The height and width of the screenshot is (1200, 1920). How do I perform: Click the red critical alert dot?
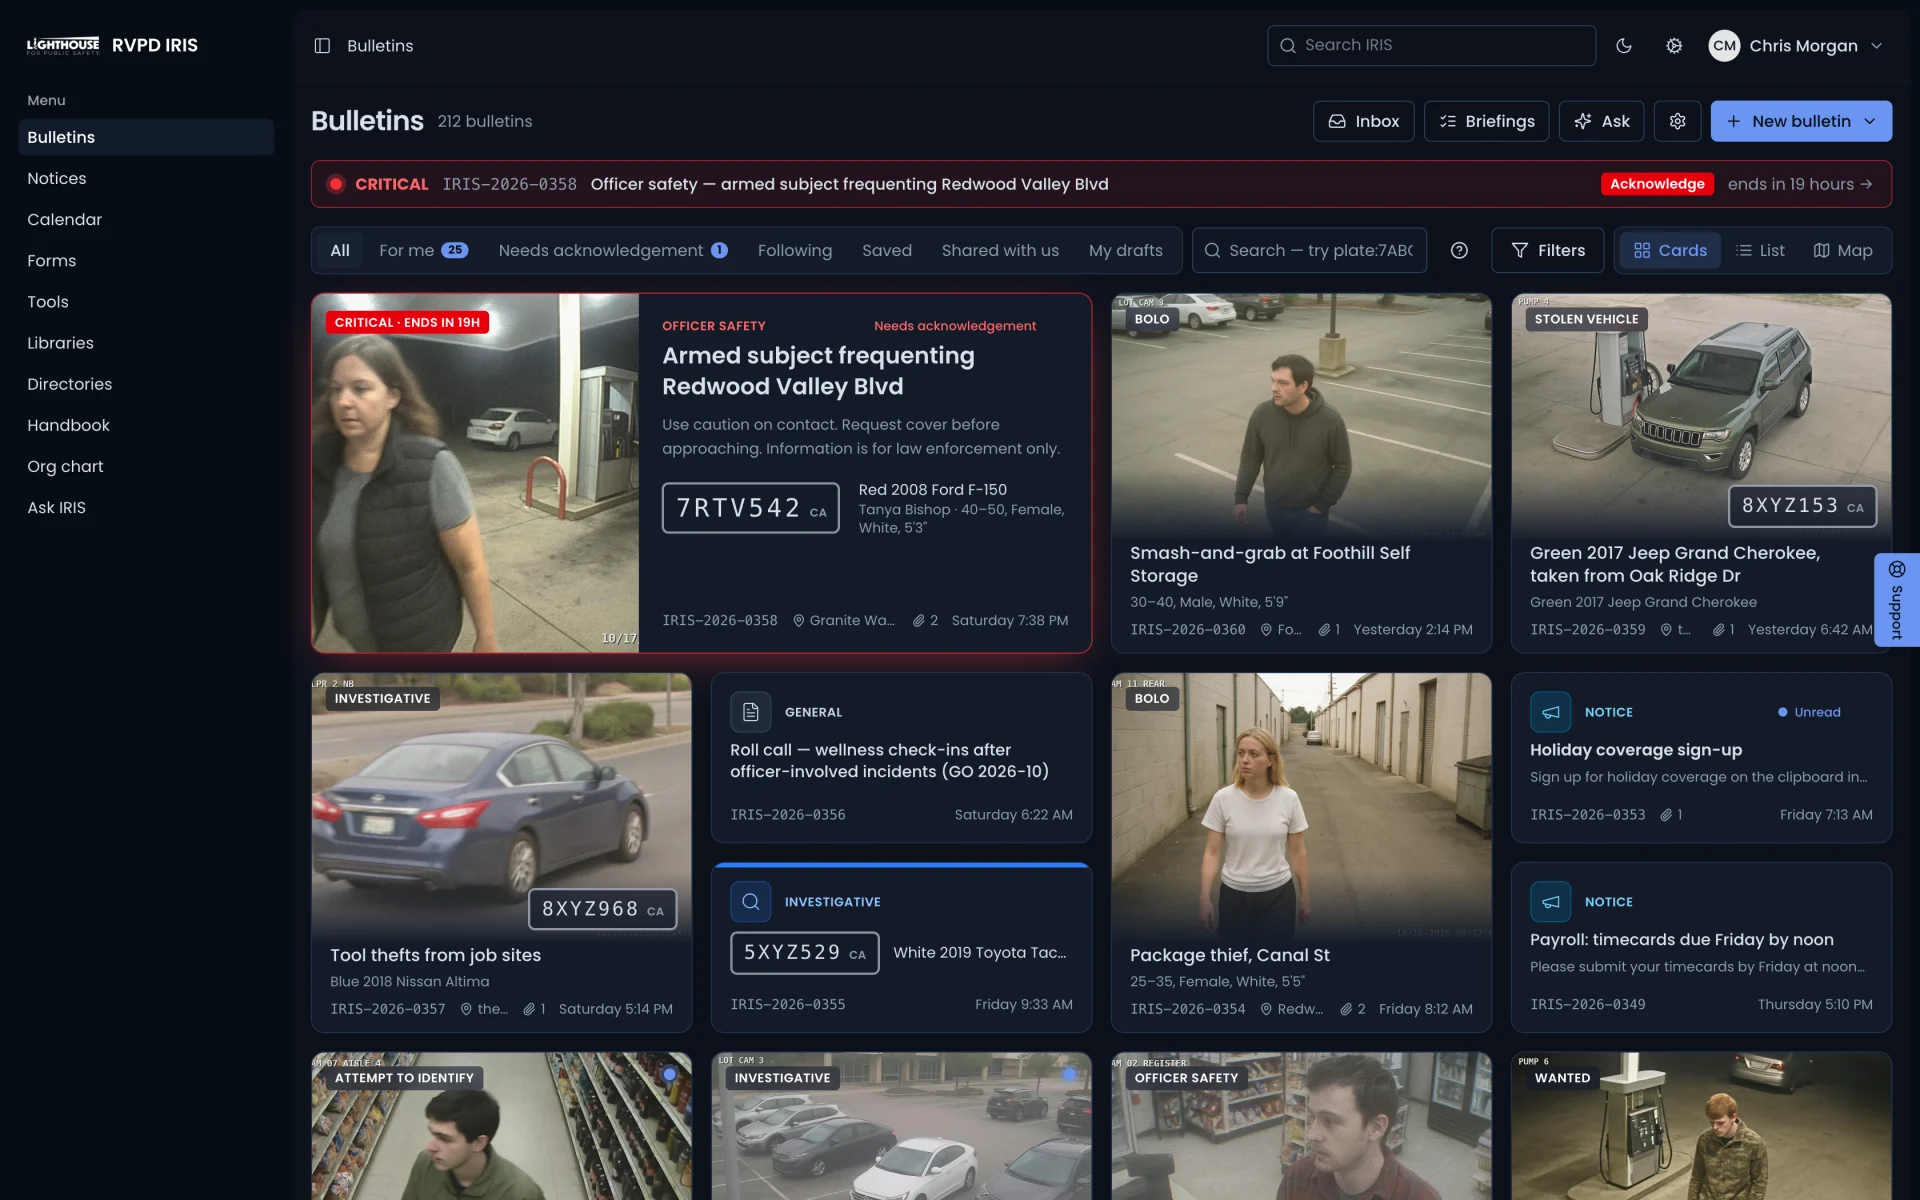[336, 184]
